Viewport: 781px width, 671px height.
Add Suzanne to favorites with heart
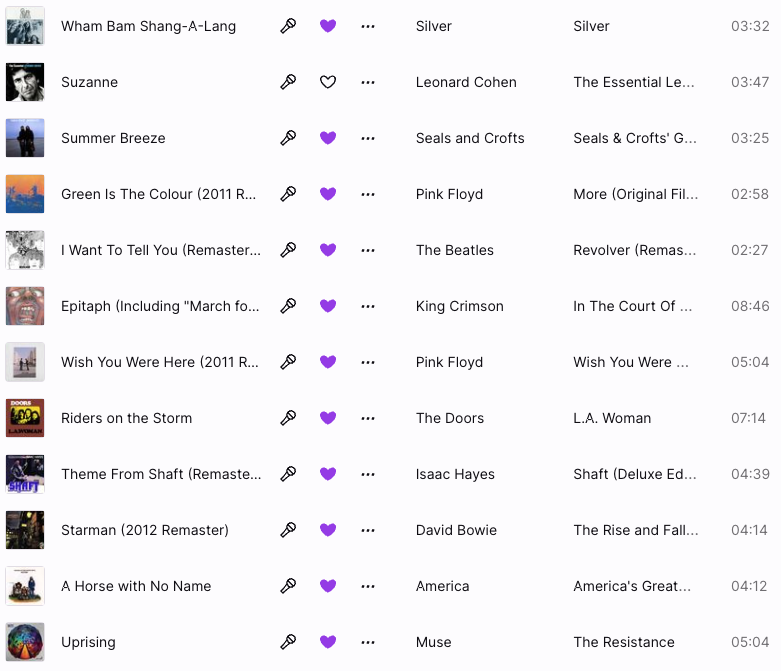click(x=328, y=82)
